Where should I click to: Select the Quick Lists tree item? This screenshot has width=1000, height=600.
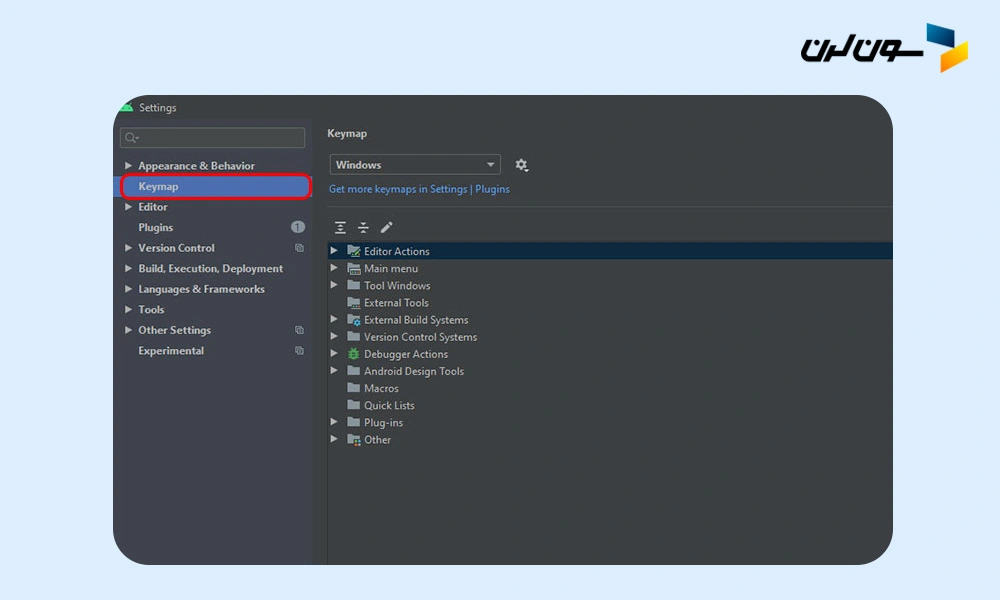pyautogui.click(x=389, y=405)
